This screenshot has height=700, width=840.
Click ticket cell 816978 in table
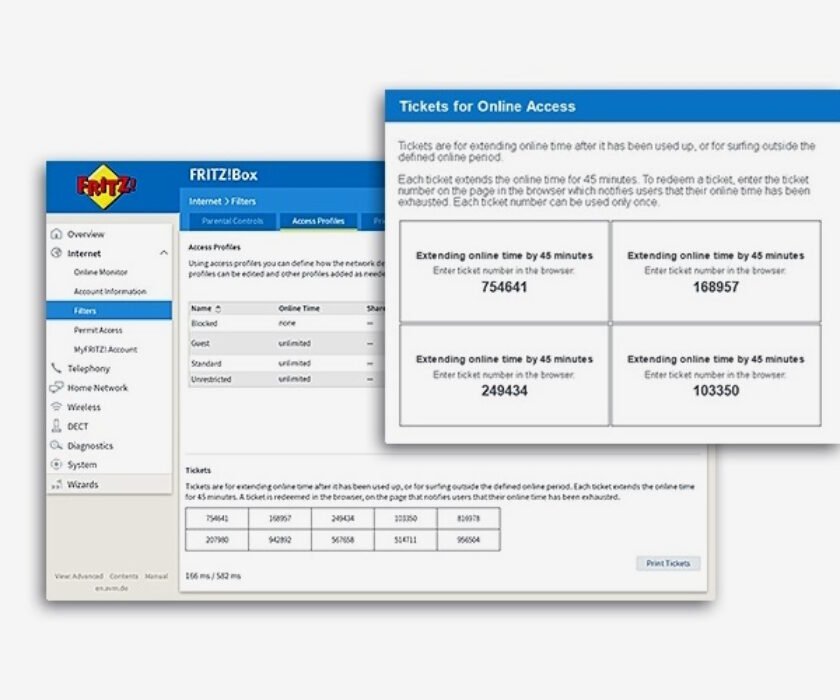[469, 518]
